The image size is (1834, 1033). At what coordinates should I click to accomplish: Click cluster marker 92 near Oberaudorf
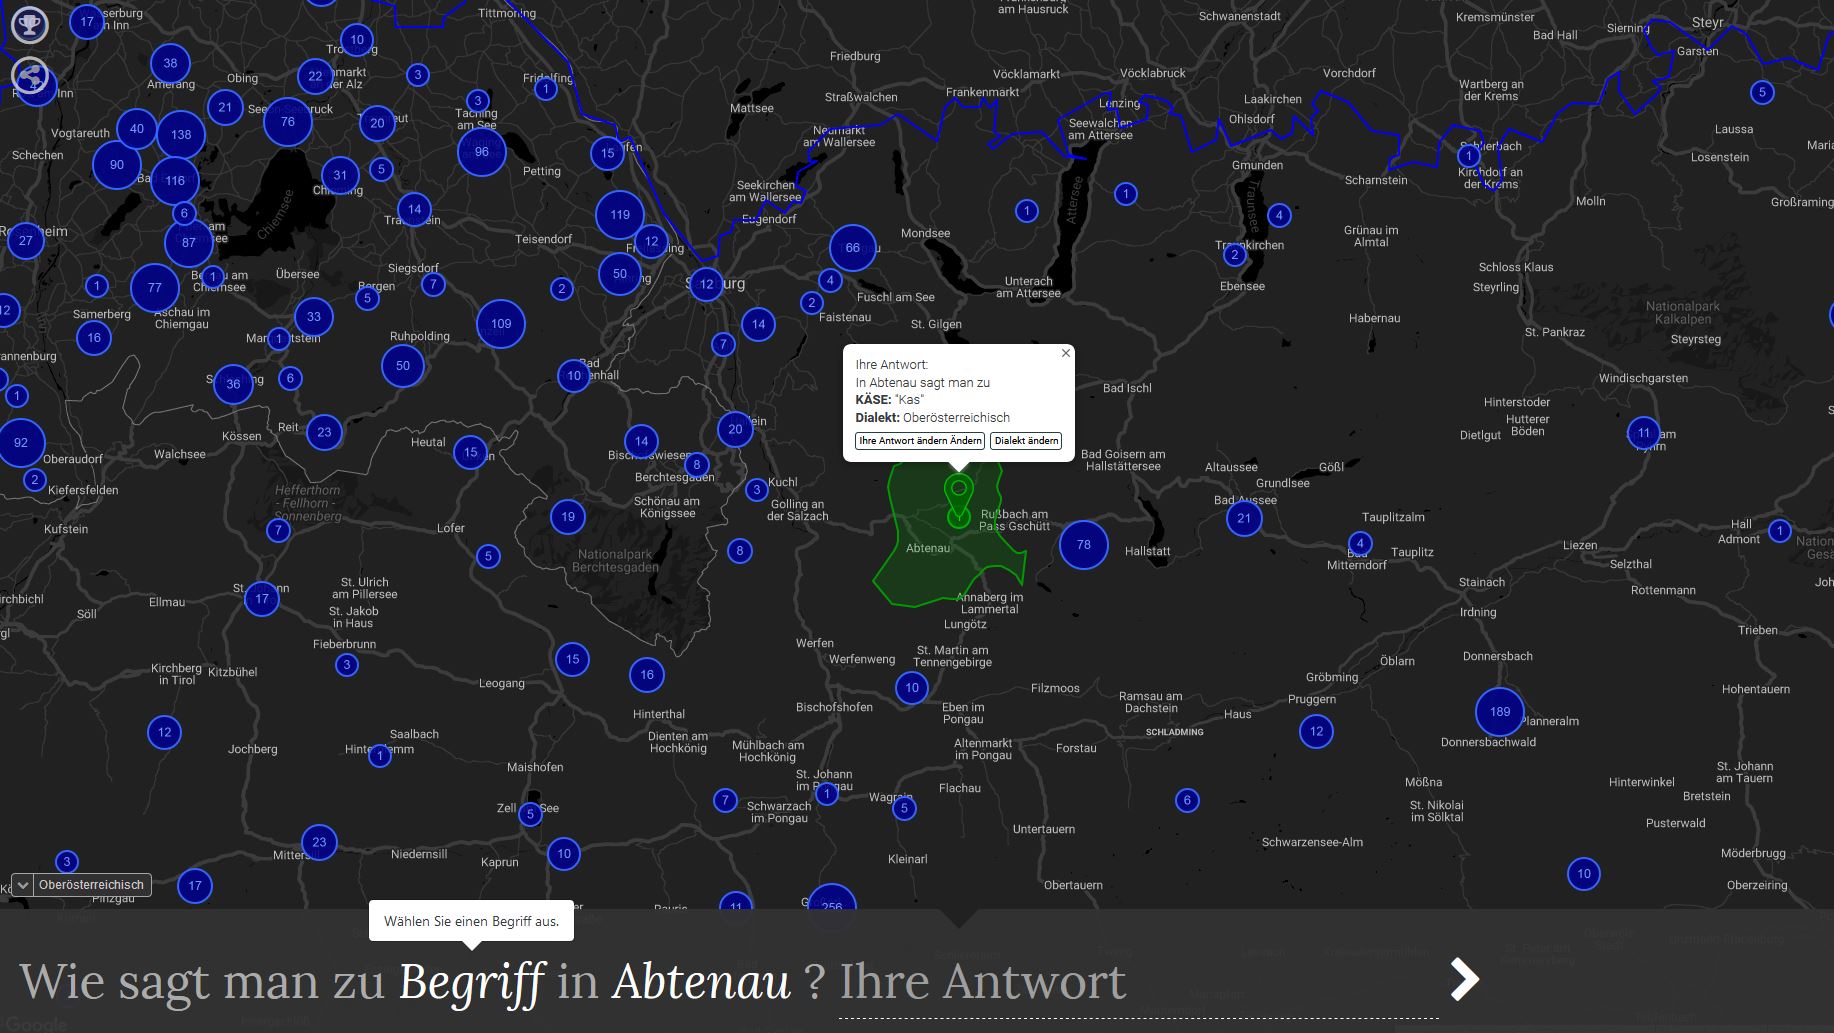(21, 442)
